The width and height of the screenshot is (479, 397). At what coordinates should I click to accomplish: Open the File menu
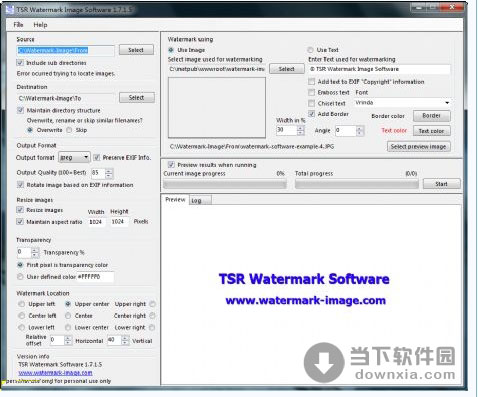(18, 25)
